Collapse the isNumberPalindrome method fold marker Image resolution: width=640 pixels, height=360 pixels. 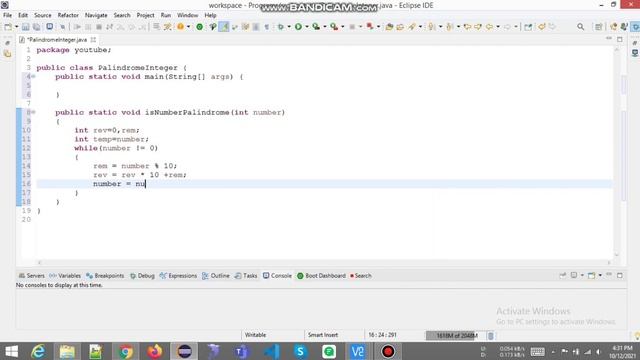pos(33,112)
